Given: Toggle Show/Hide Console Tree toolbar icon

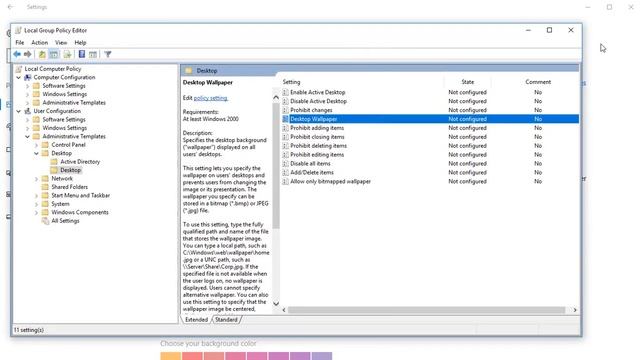Looking at the screenshot, I should point(53,54).
